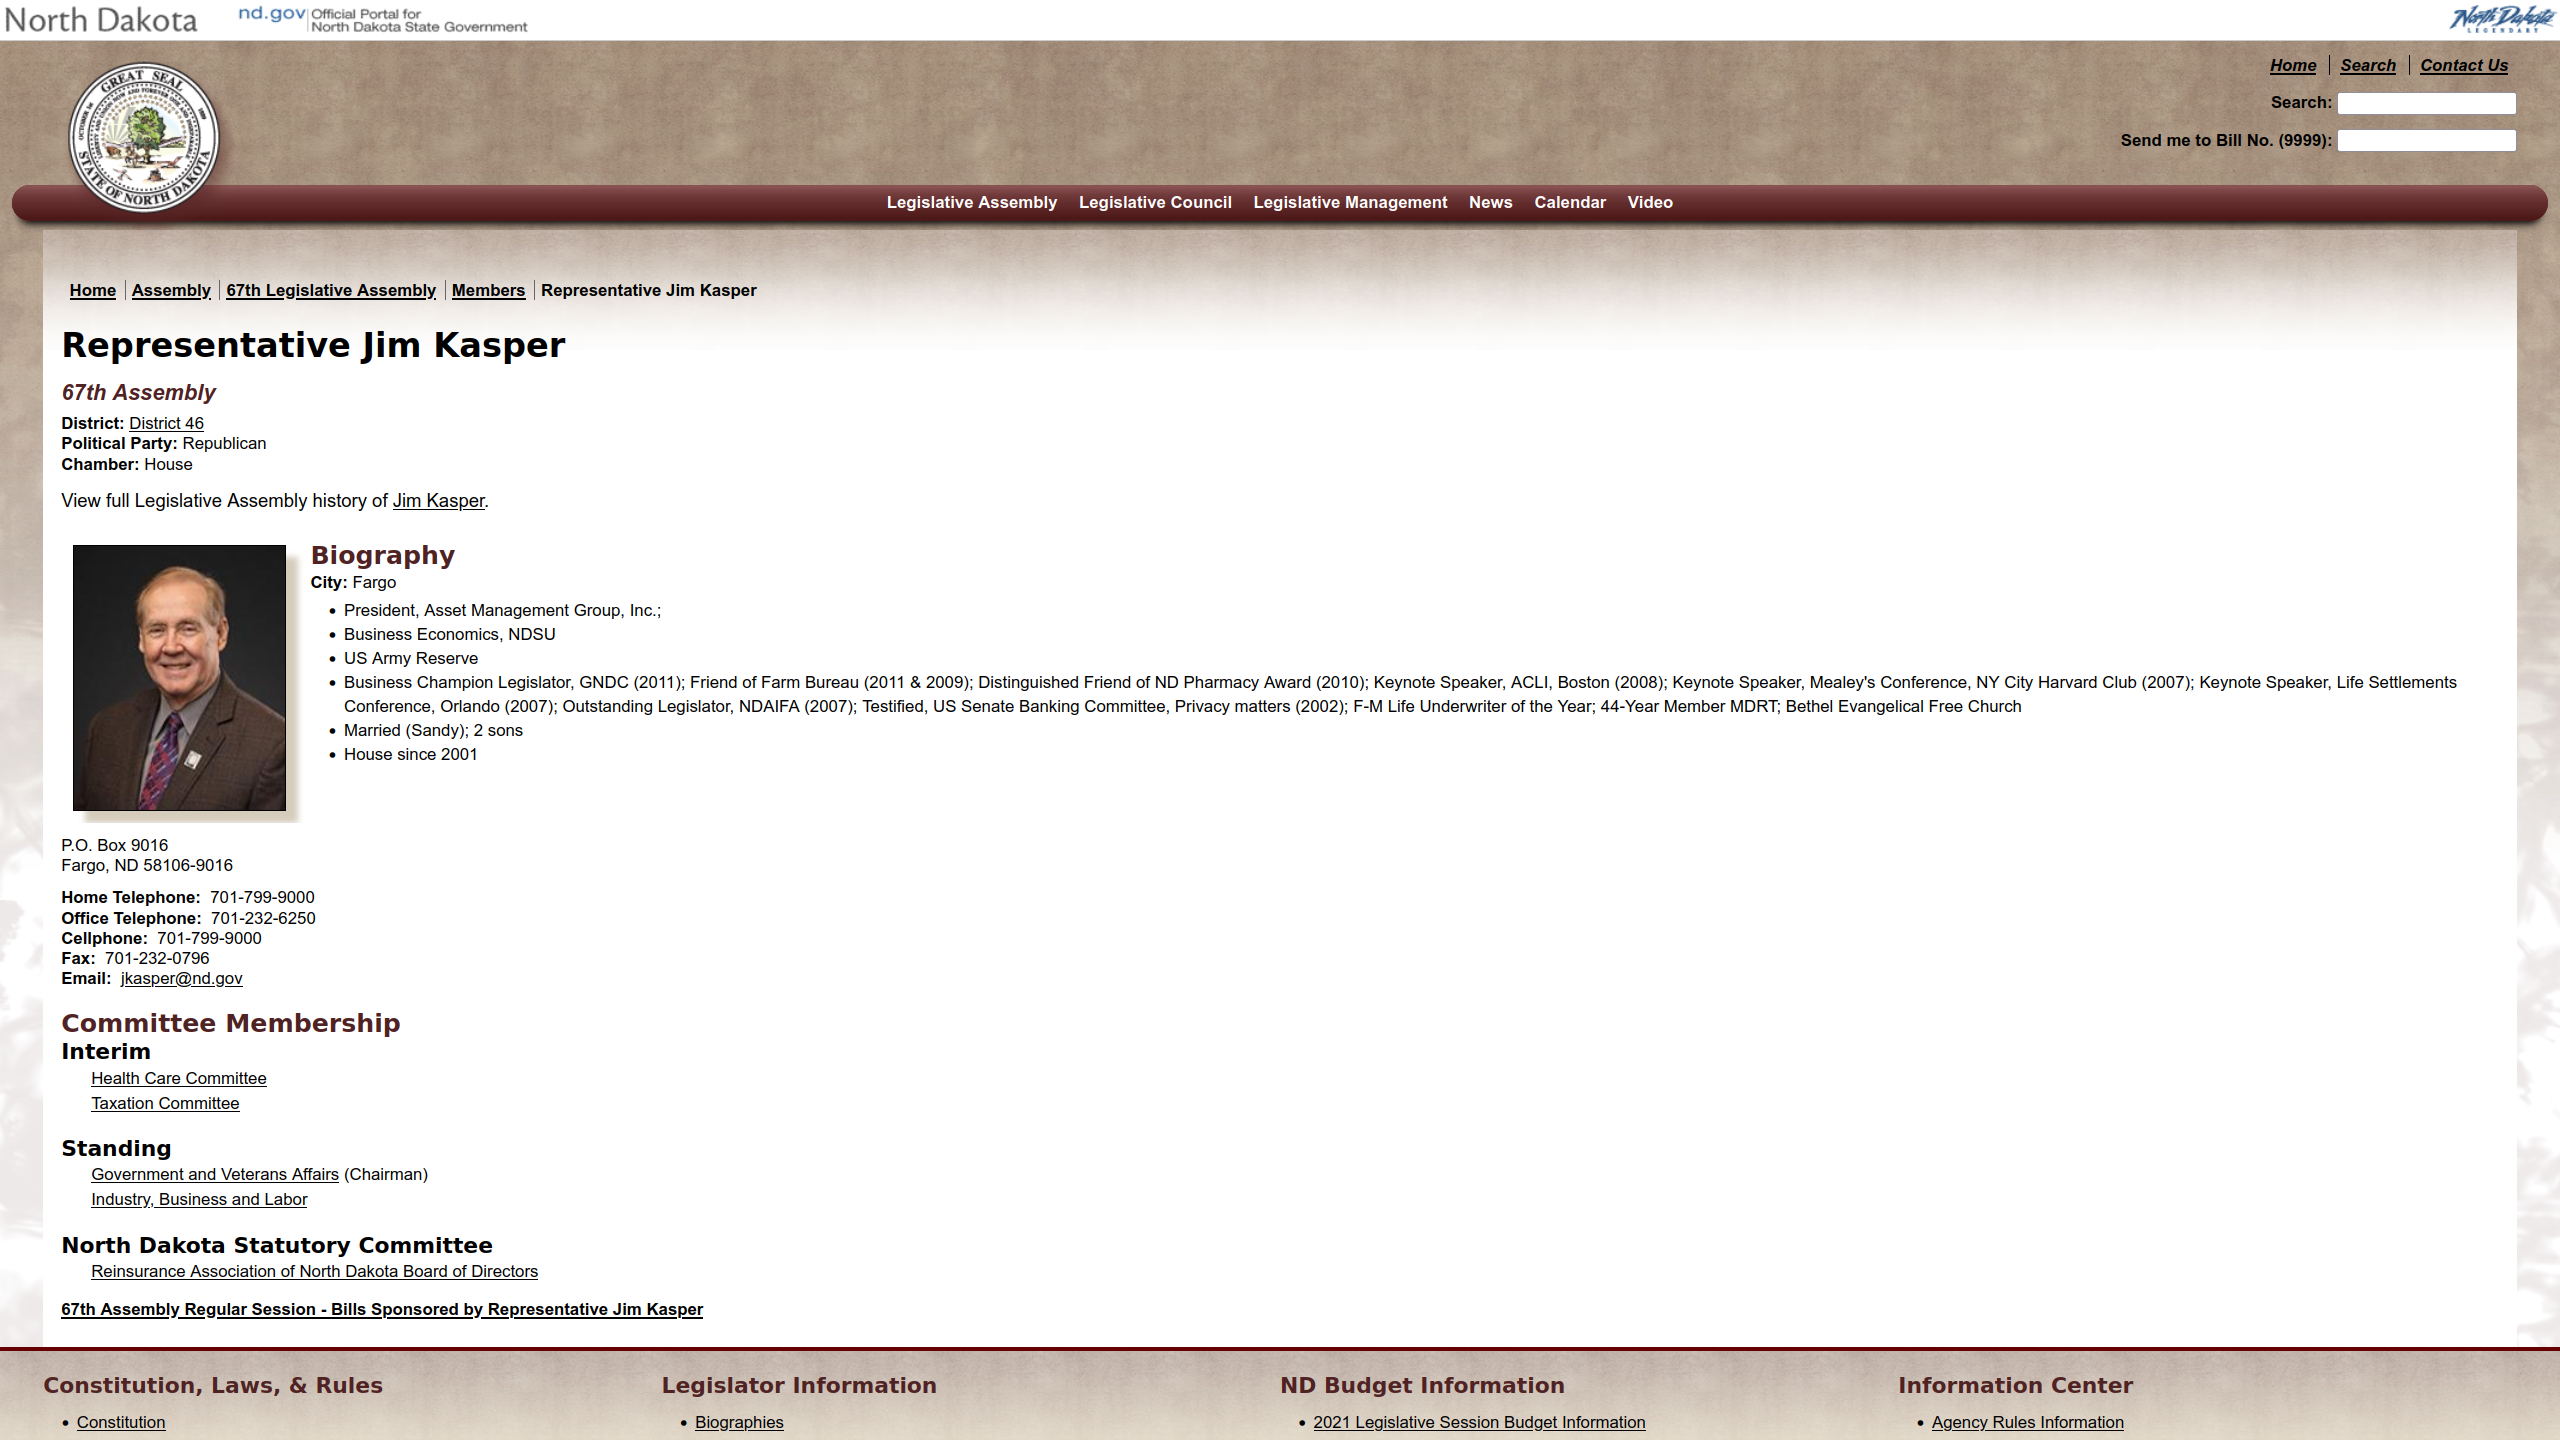Click the Calendar navigation icon
The width and height of the screenshot is (2560, 1440).
pos(1568,200)
